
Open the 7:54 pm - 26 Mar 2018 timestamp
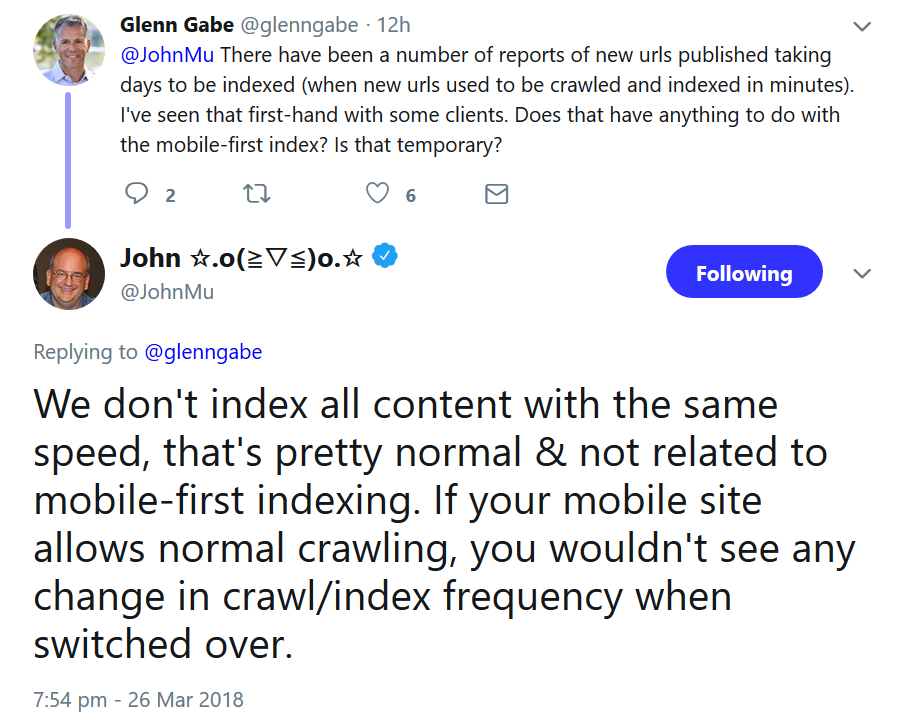click(139, 699)
